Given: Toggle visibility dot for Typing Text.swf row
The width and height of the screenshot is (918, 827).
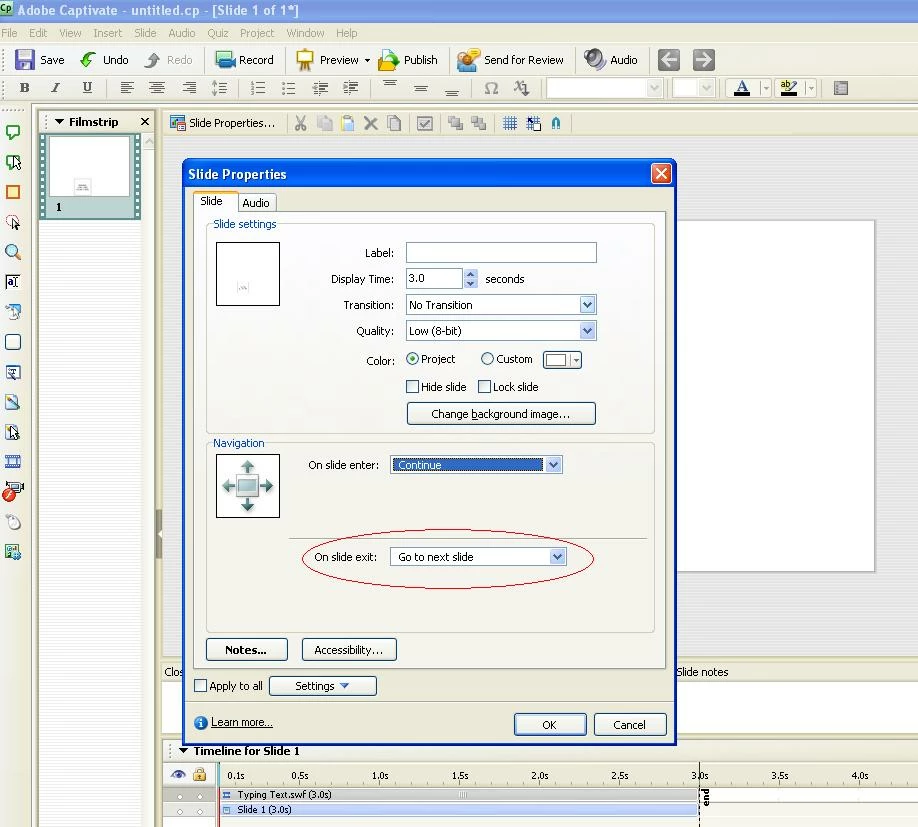Looking at the screenshot, I should point(180,796).
